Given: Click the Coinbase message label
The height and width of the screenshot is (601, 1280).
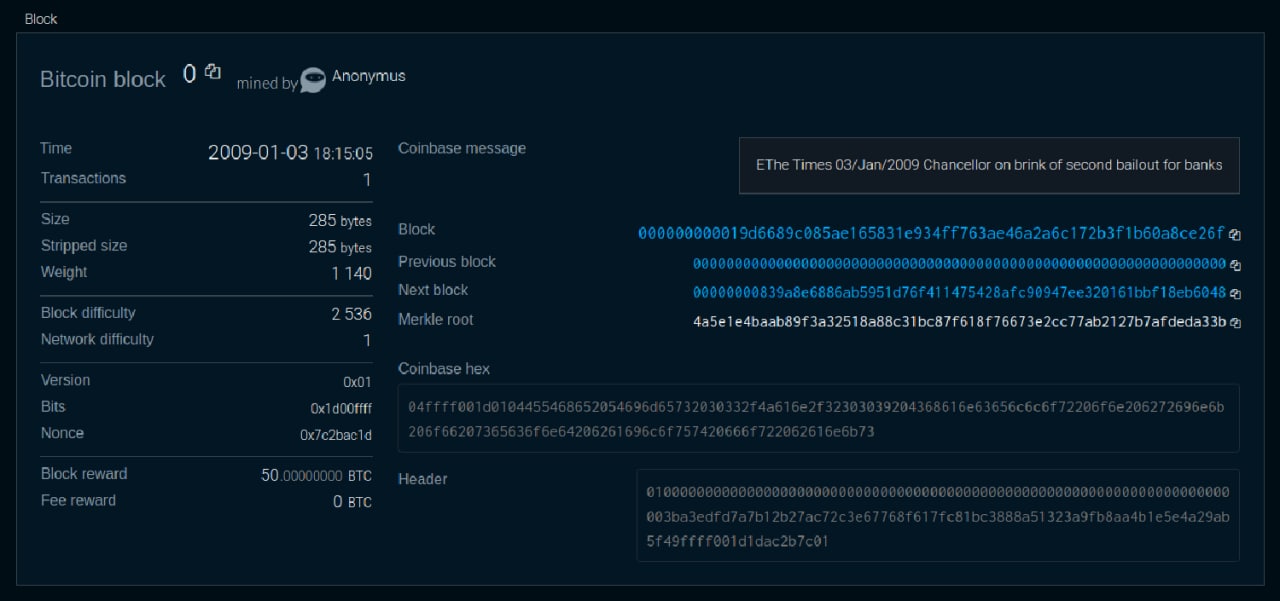Looking at the screenshot, I should [462, 148].
